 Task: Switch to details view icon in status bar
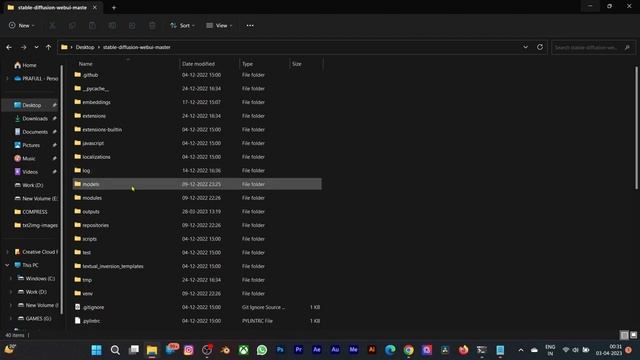(x=624, y=335)
